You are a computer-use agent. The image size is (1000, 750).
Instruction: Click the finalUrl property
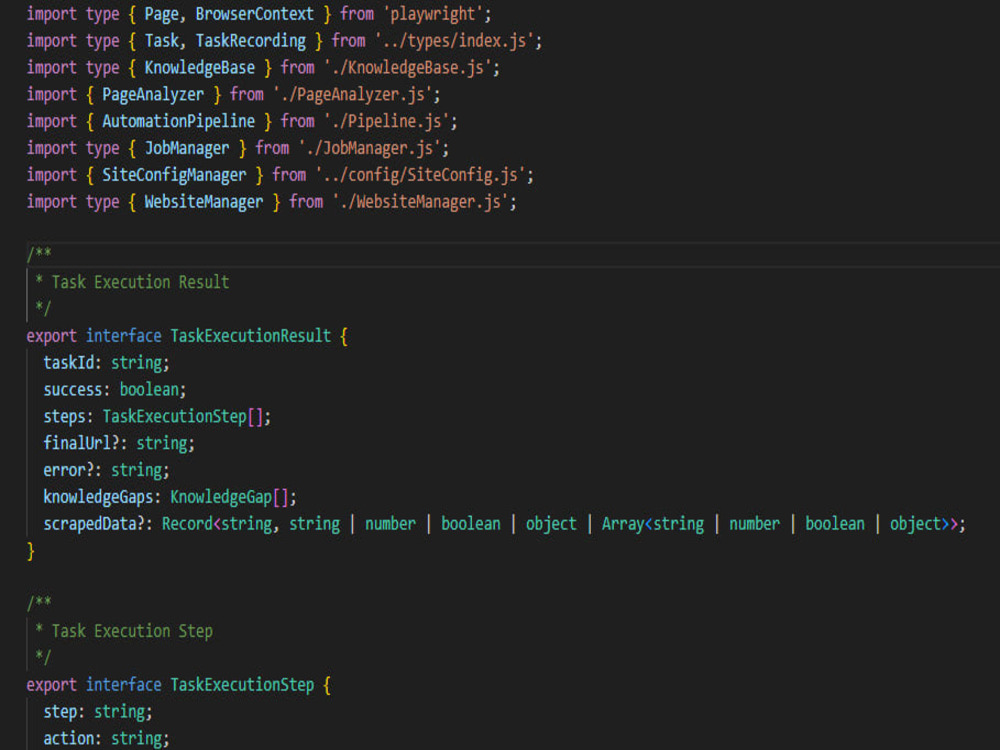pyautogui.click(x=77, y=443)
